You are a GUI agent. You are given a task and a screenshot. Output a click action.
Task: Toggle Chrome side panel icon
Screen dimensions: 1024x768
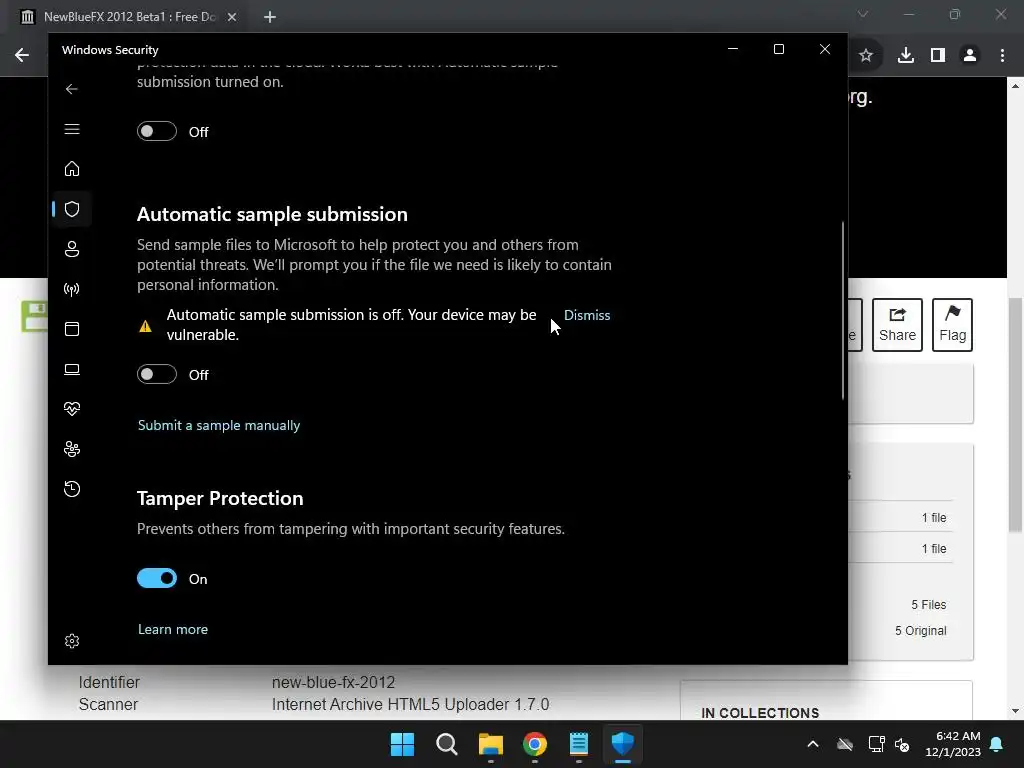tap(938, 56)
